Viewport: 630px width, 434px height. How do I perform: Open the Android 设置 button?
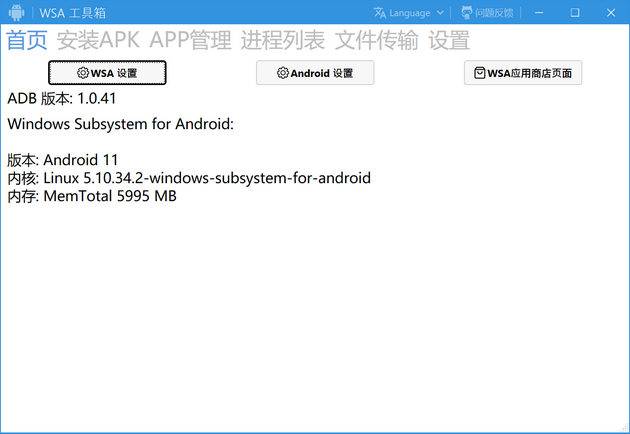(315, 73)
